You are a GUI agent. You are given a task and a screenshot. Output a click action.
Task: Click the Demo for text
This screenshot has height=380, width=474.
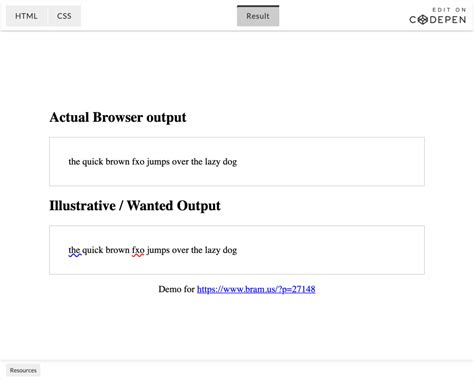coord(176,289)
